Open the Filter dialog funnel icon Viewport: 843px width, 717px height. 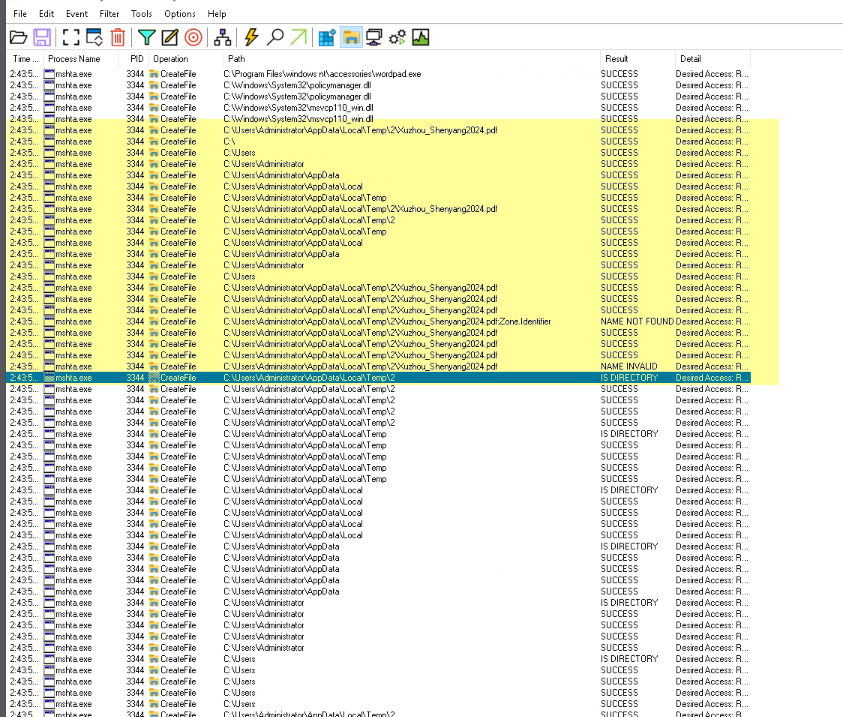(145, 37)
